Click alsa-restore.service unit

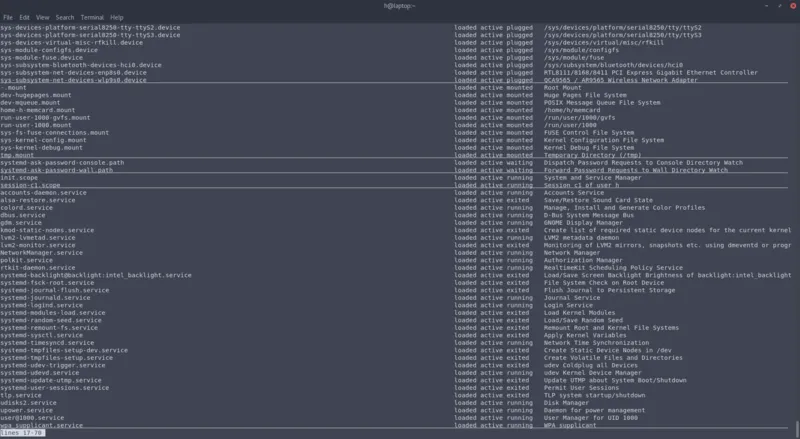pyautogui.click(x=38, y=200)
